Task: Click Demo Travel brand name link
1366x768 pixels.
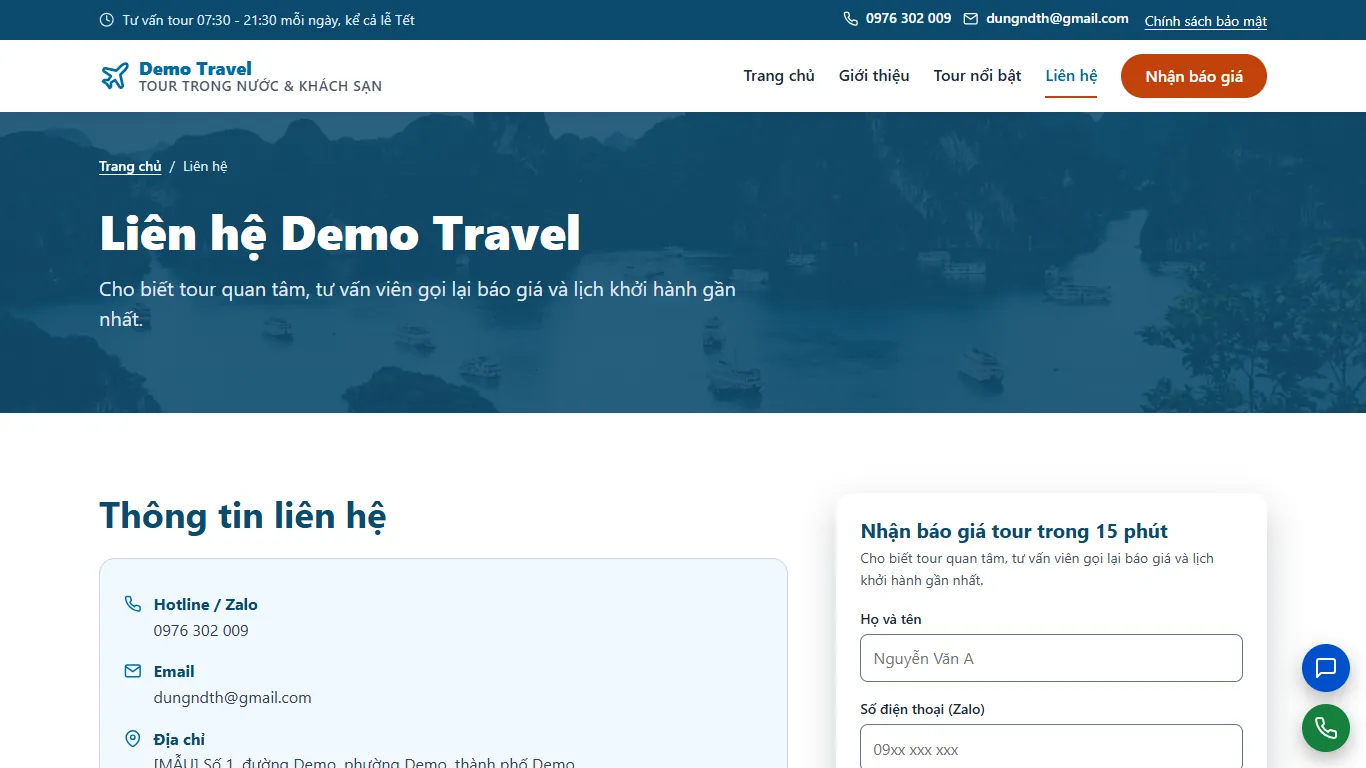Action: click(x=195, y=68)
